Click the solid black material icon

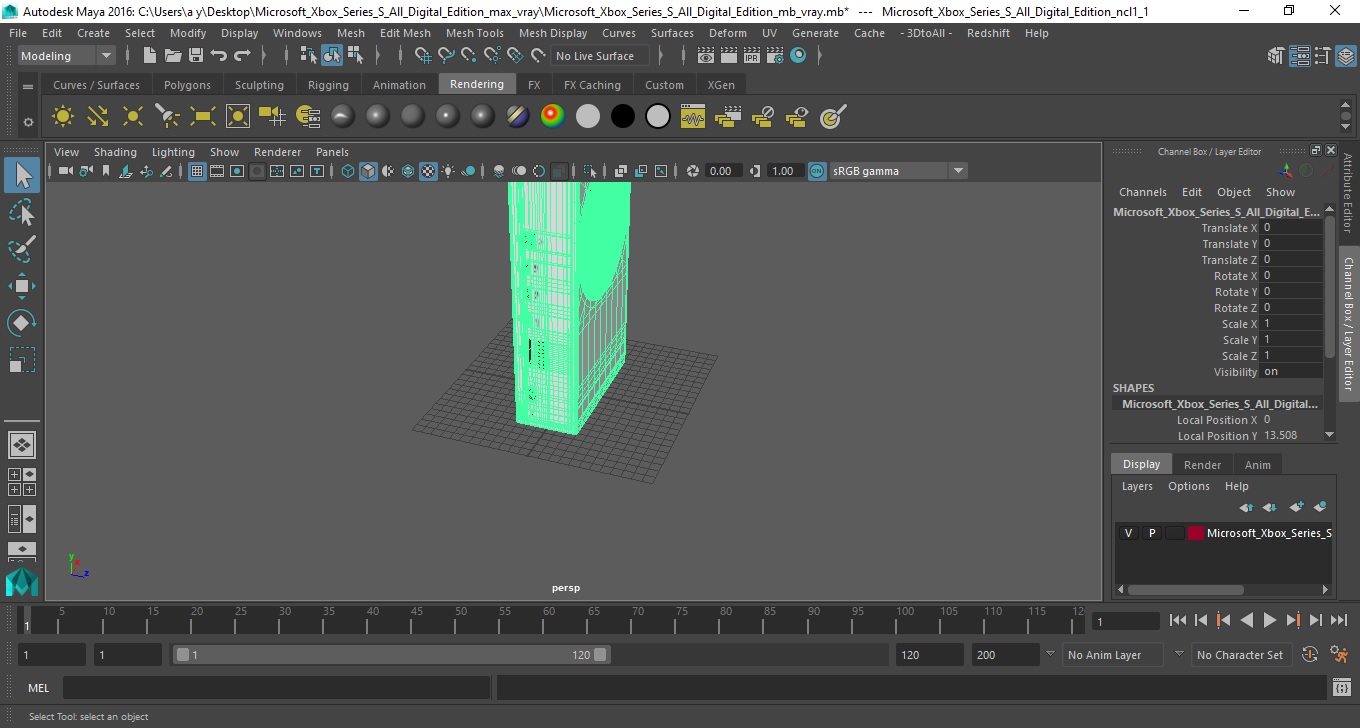click(x=622, y=117)
